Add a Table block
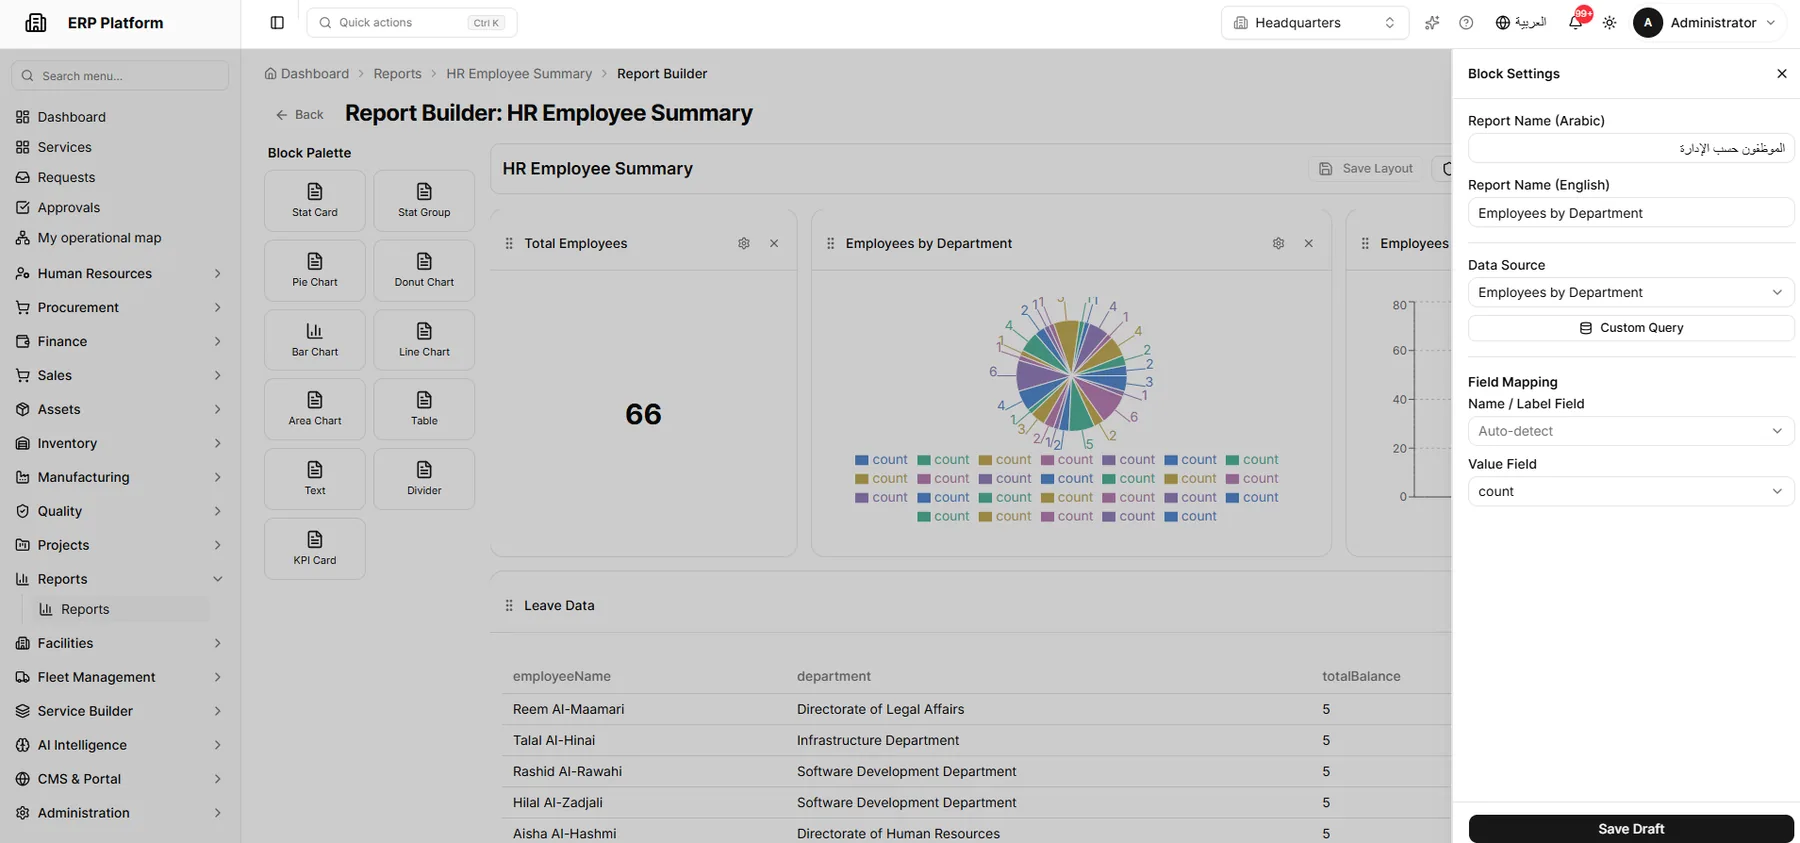The image size is (1800, 843). (x=424, y=409)
